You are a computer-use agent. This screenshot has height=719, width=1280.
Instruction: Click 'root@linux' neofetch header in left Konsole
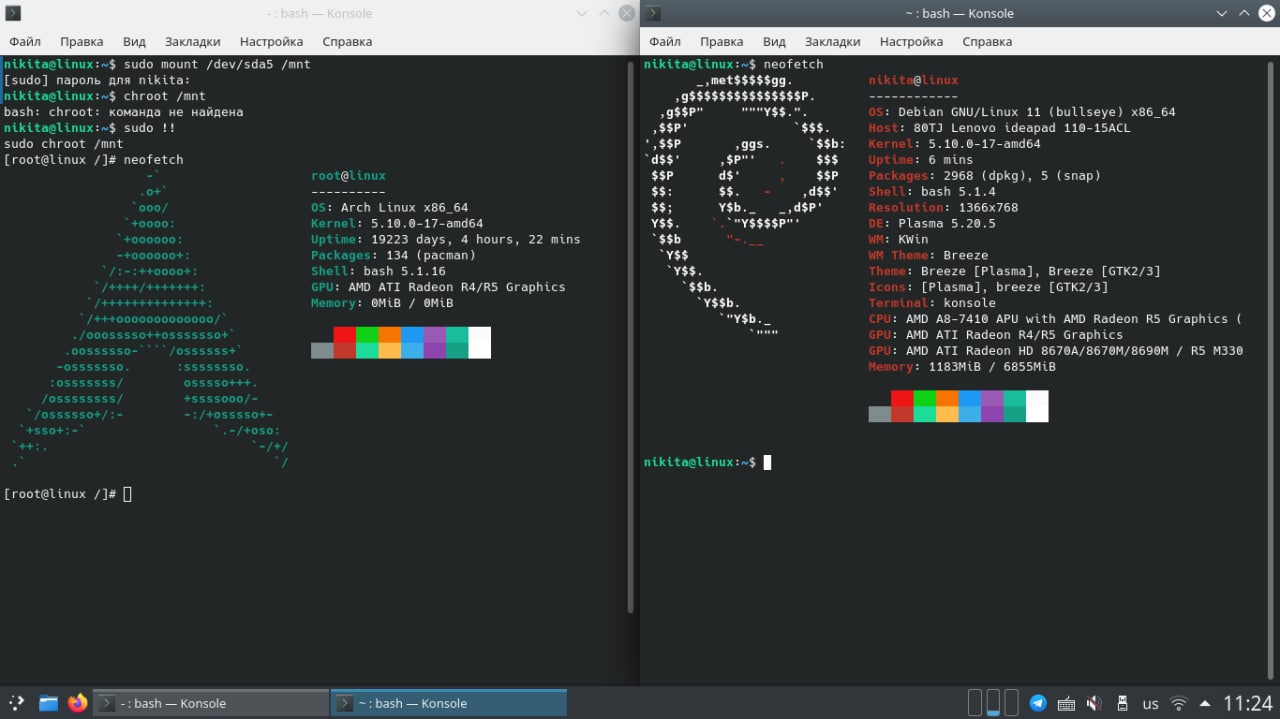(348, 176)
